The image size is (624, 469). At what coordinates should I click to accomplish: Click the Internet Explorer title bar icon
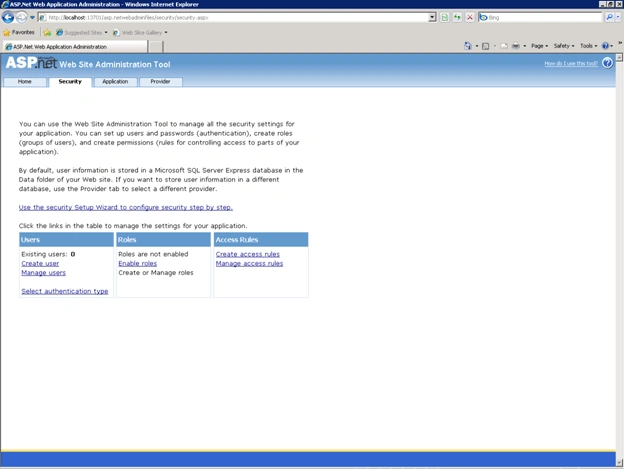(5, 4)
